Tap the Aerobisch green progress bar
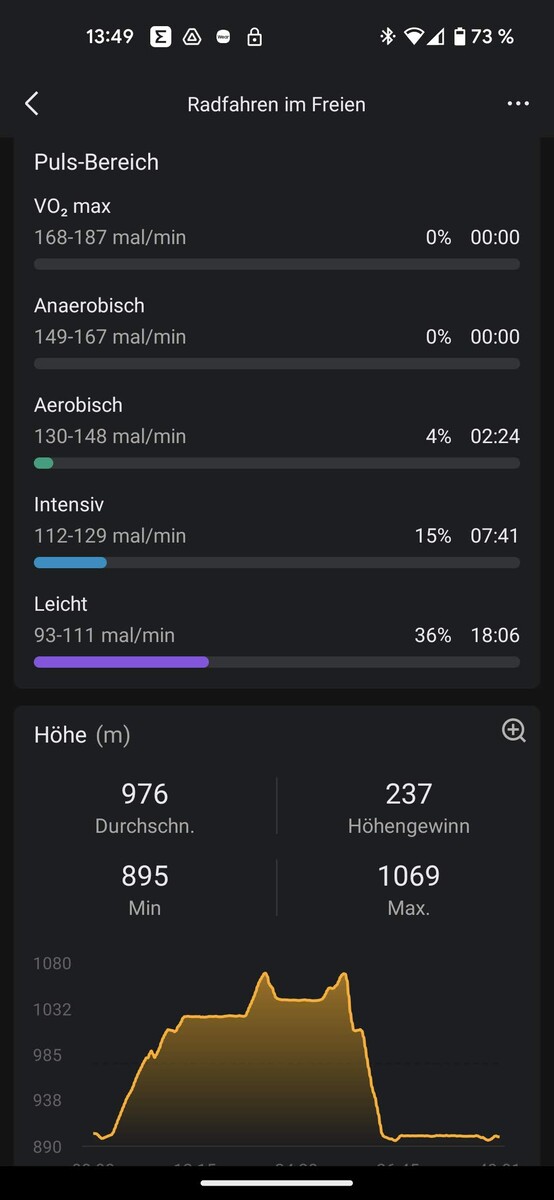Image resolution: width=554 pixels, height=1200 pixels. click(277, 463)
